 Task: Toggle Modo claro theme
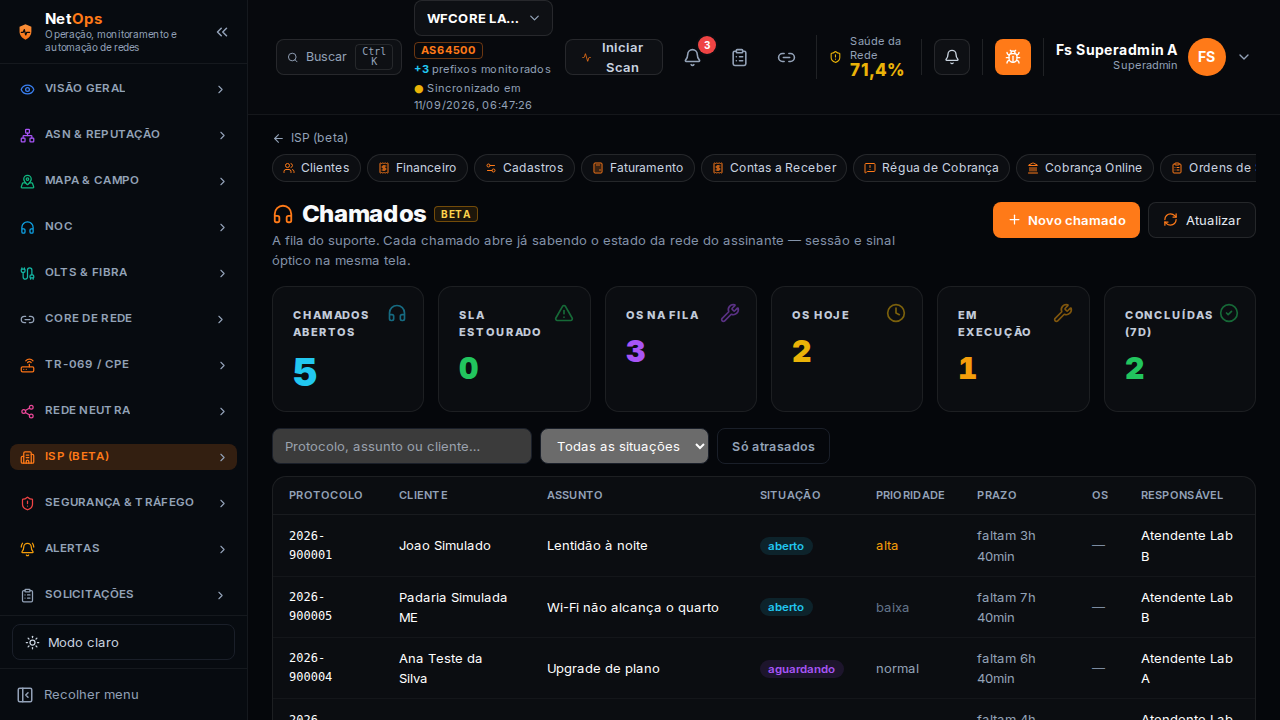click(123, 642)
